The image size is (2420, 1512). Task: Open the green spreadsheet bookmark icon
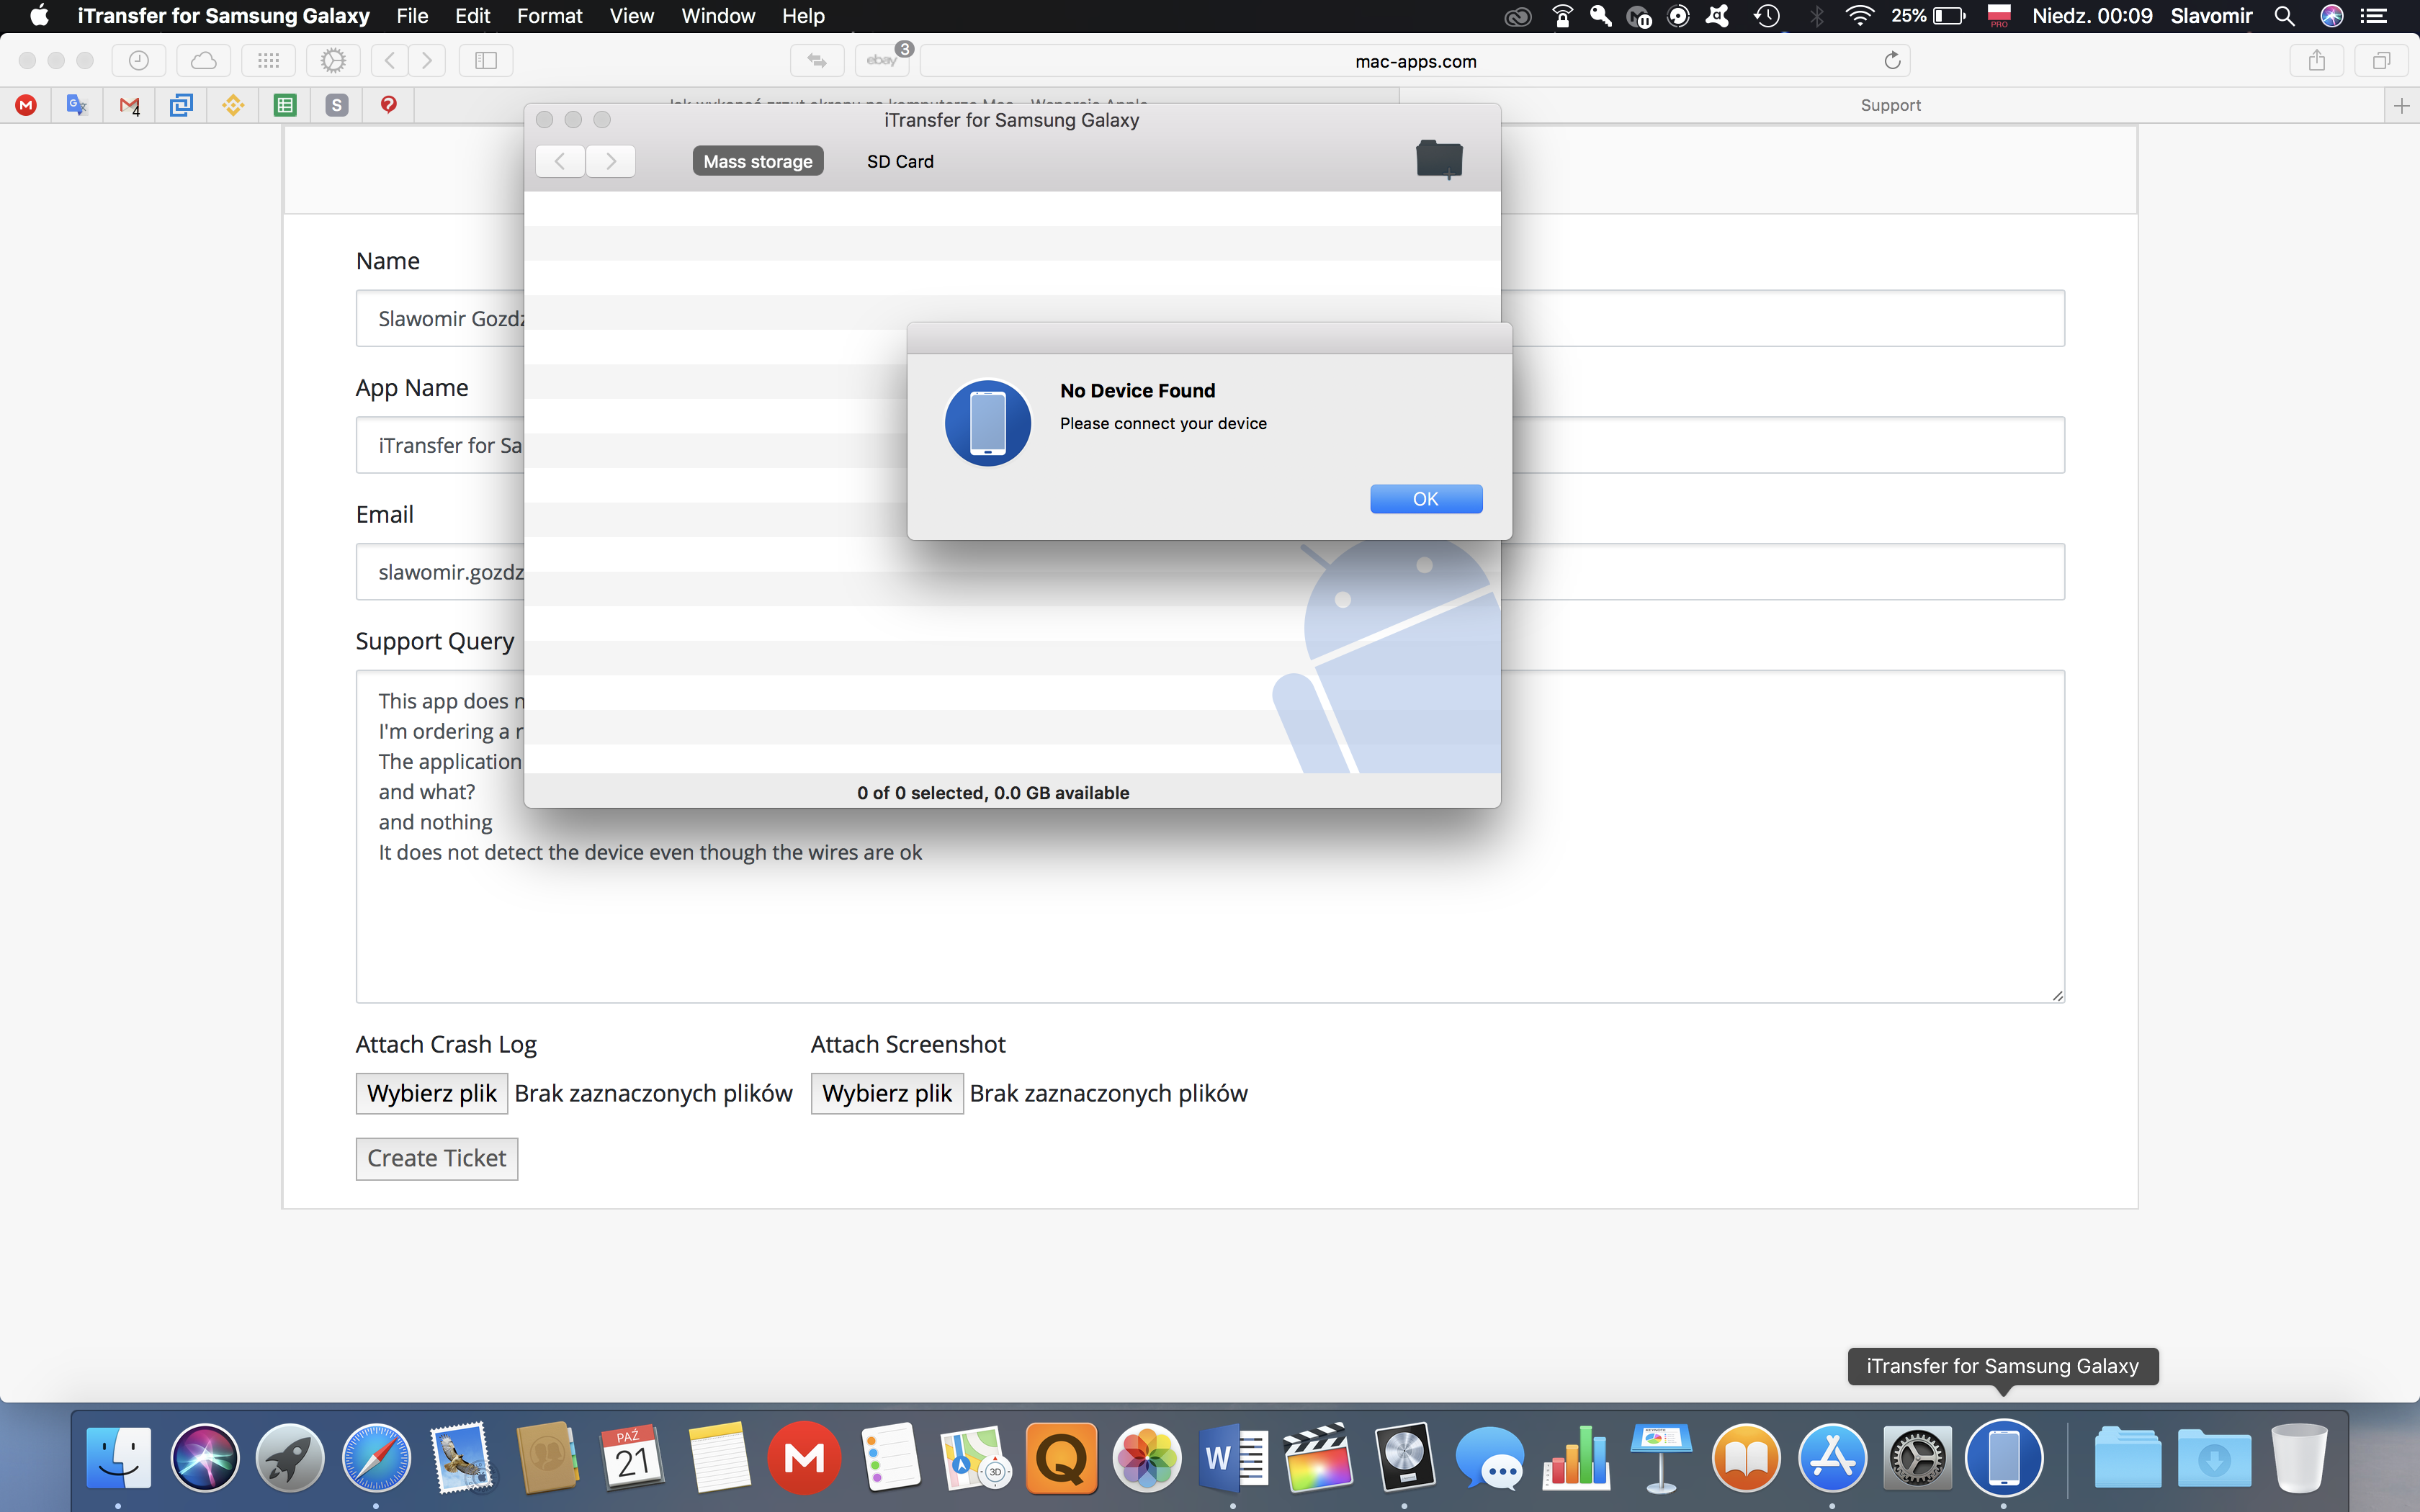(x=285, y=105)
